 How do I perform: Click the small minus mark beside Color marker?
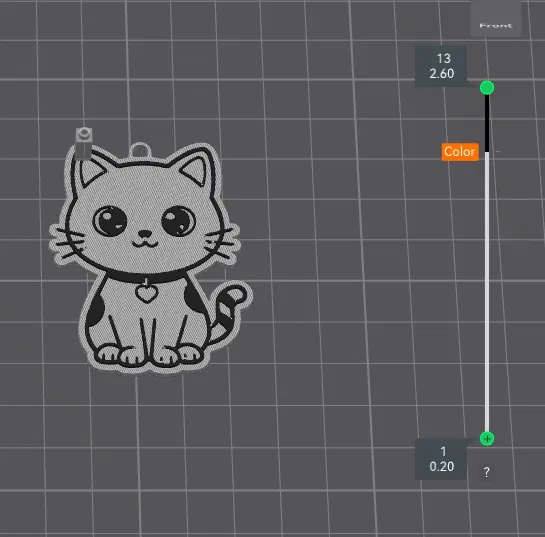(x=498, y=152)
